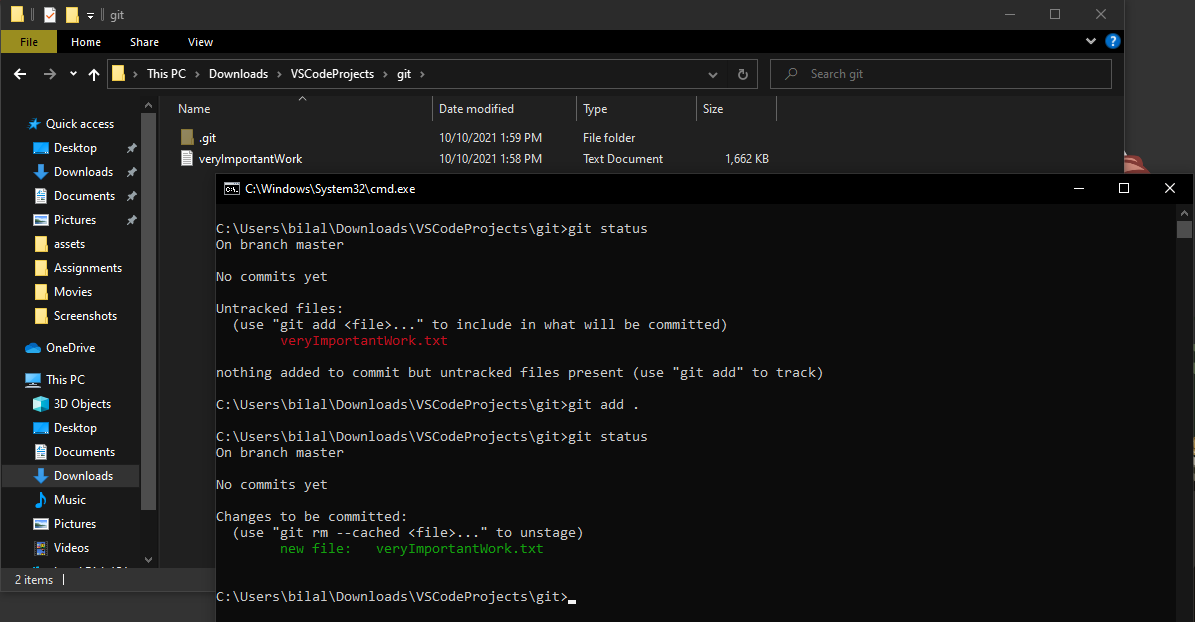Switch to the View ribbon tab
This screenshot has width=1195, height=622.
click(200, 42)
